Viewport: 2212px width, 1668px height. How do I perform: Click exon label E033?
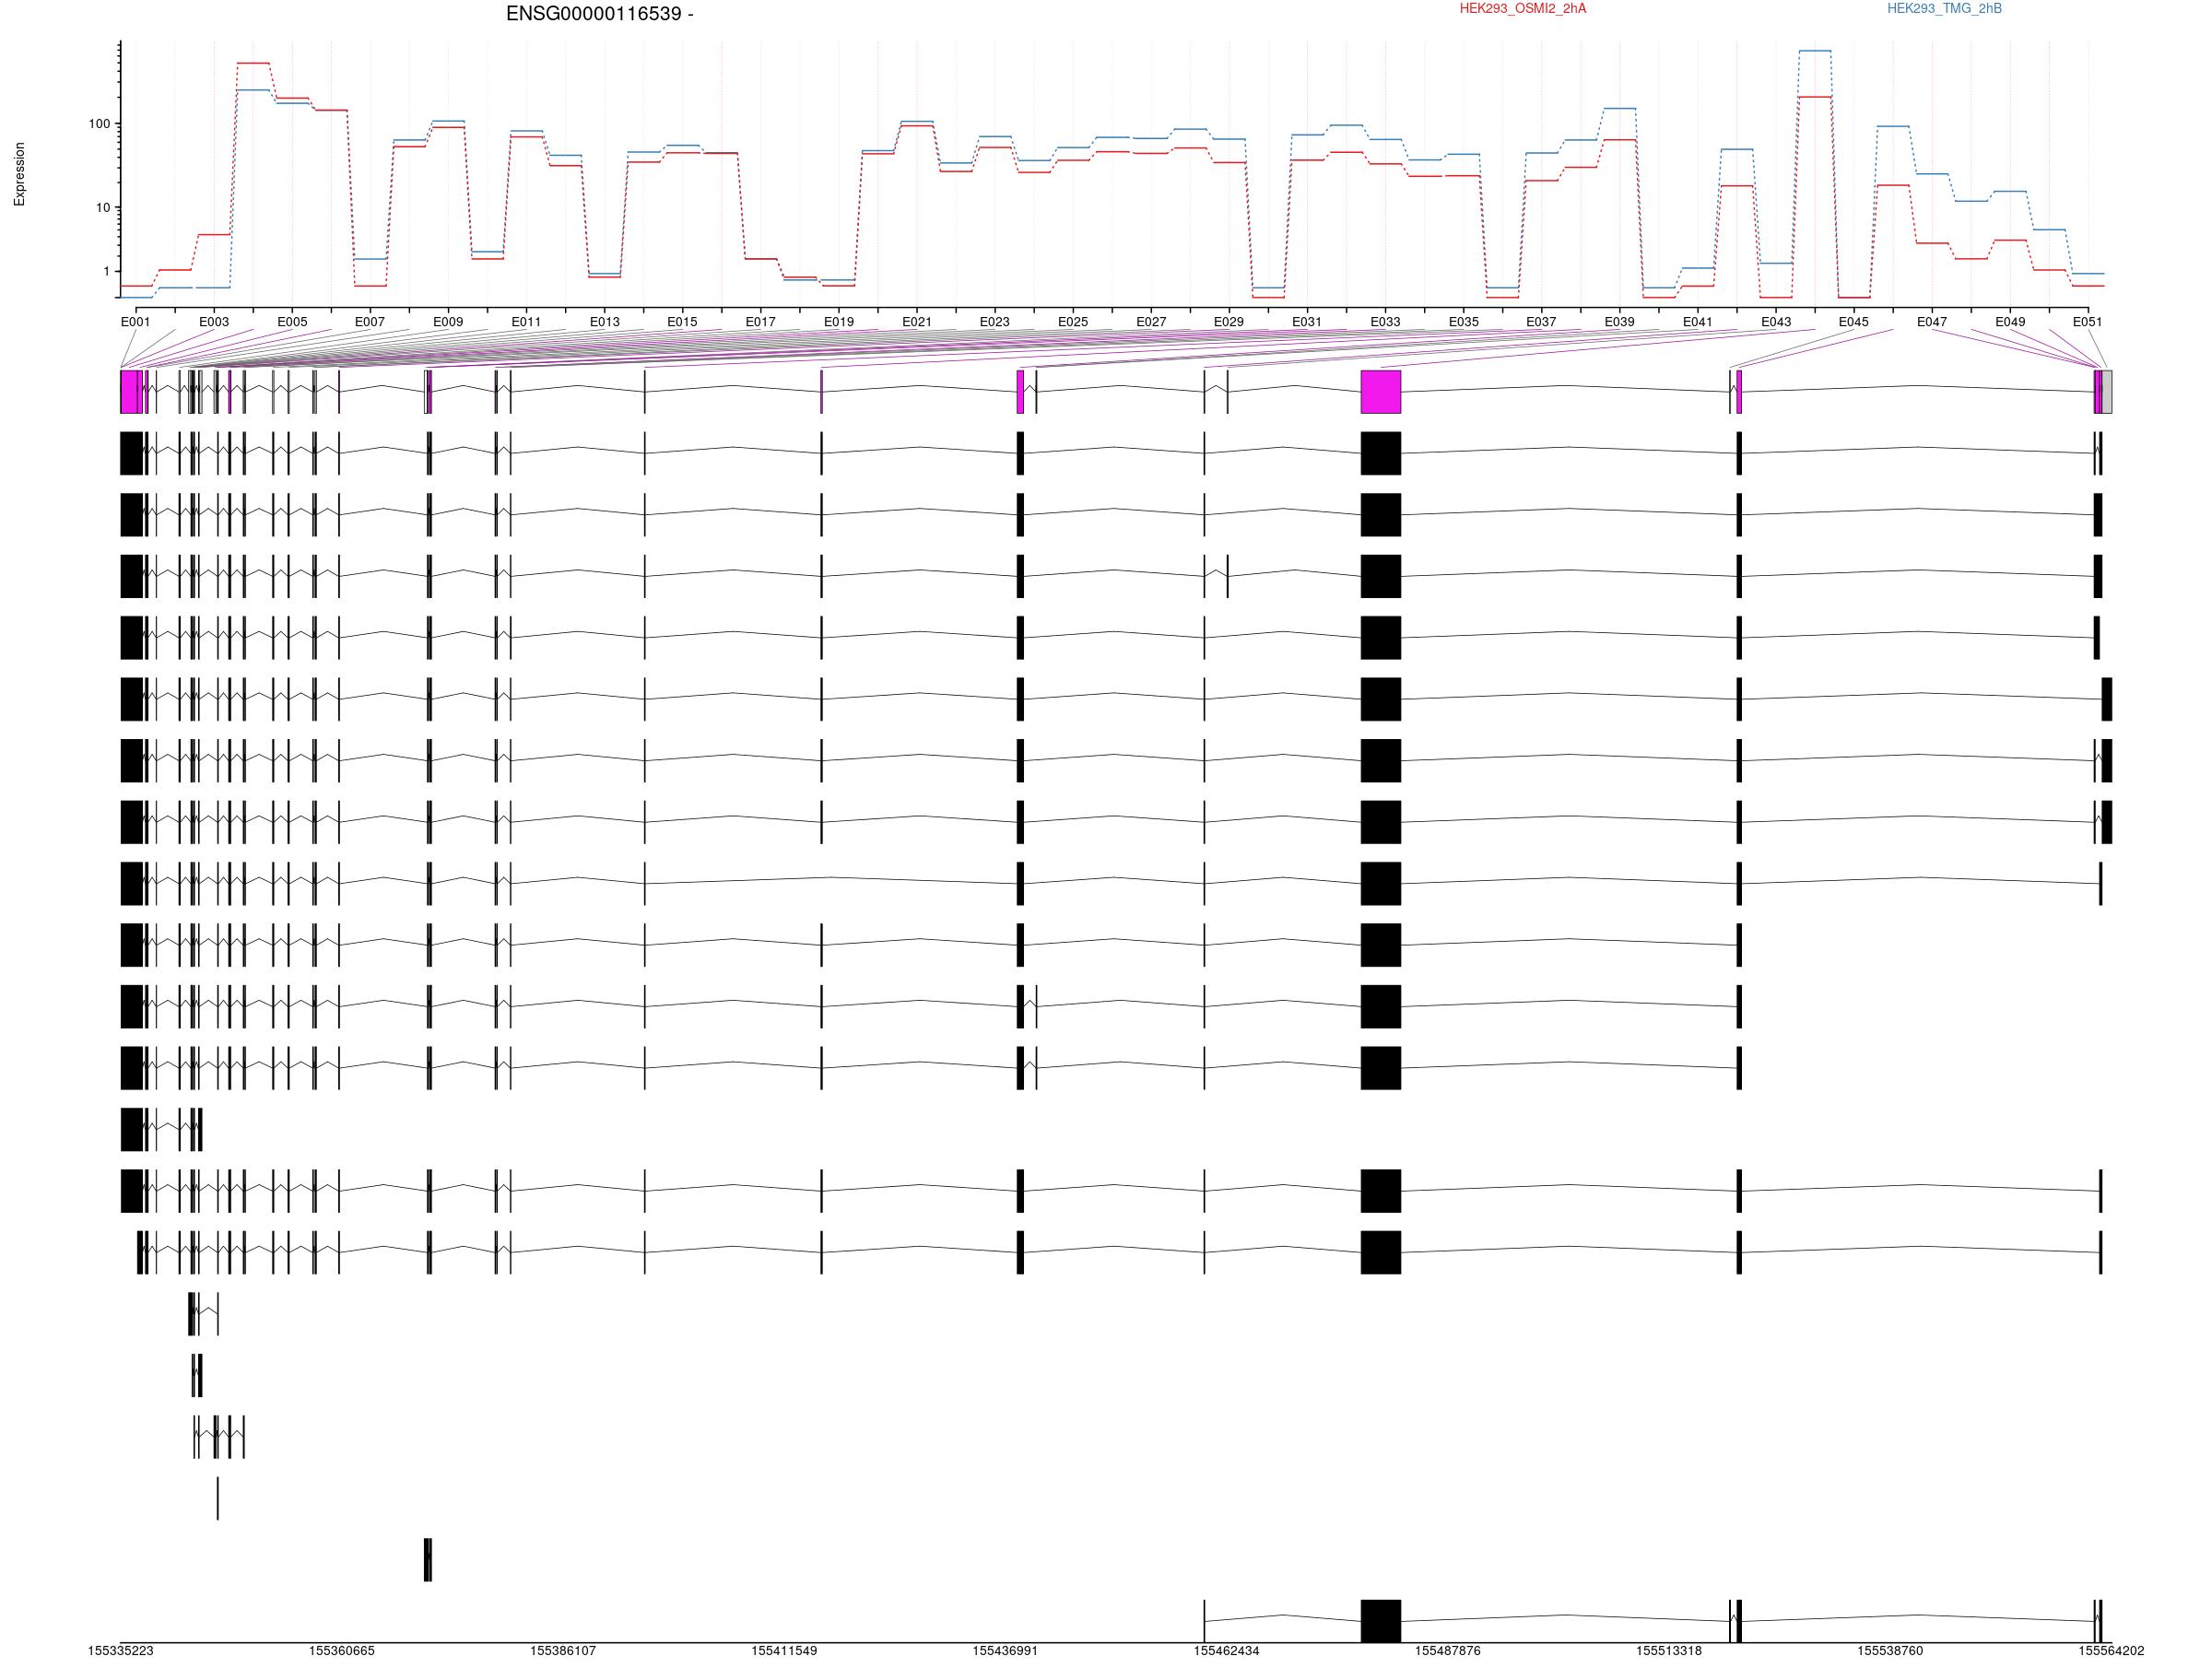[x=1385, y=322]
